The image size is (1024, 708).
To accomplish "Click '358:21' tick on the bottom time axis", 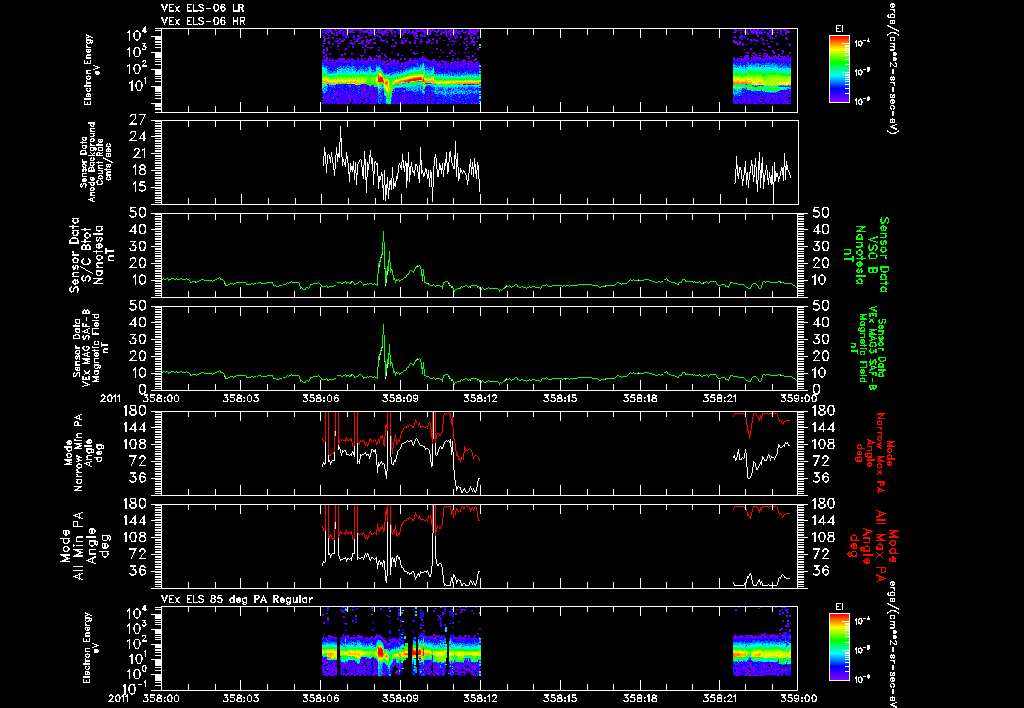I will [719, 698].
